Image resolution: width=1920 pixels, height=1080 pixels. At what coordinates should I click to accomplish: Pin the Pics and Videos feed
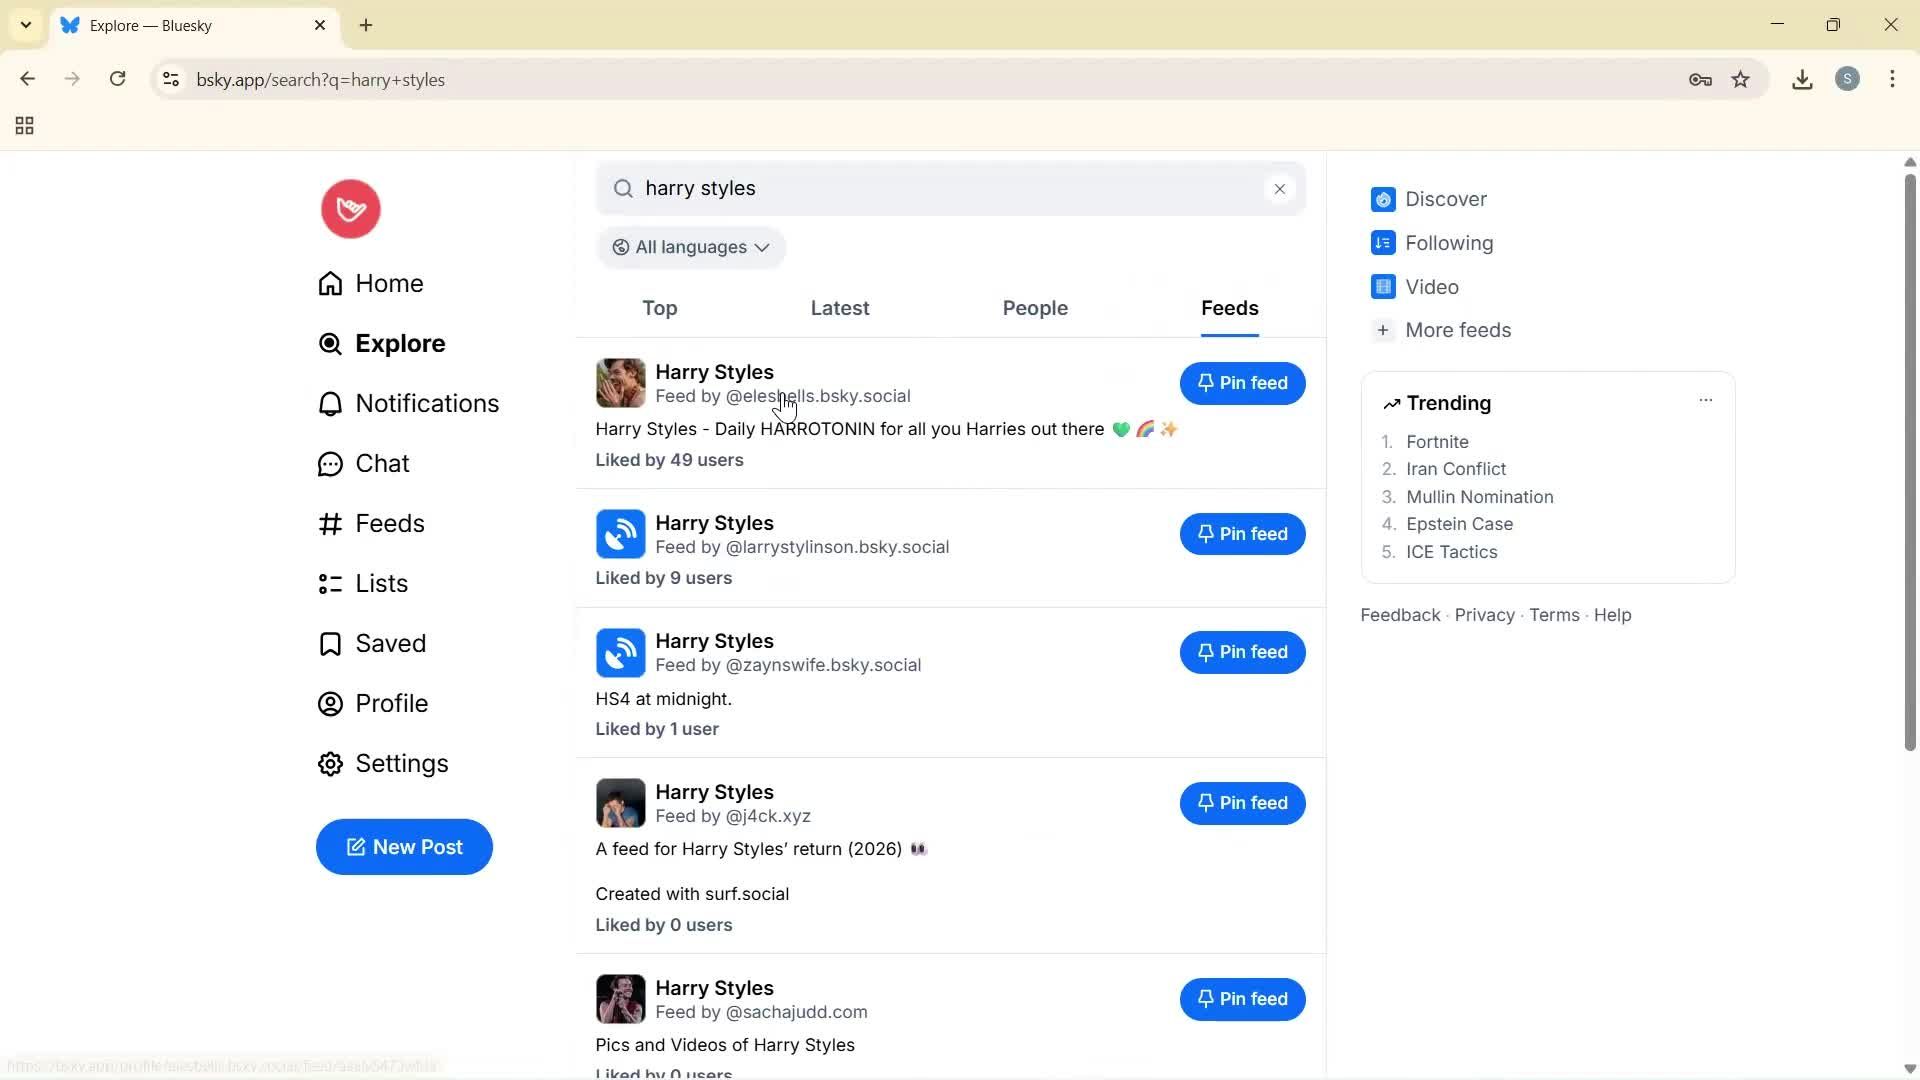1242,999
